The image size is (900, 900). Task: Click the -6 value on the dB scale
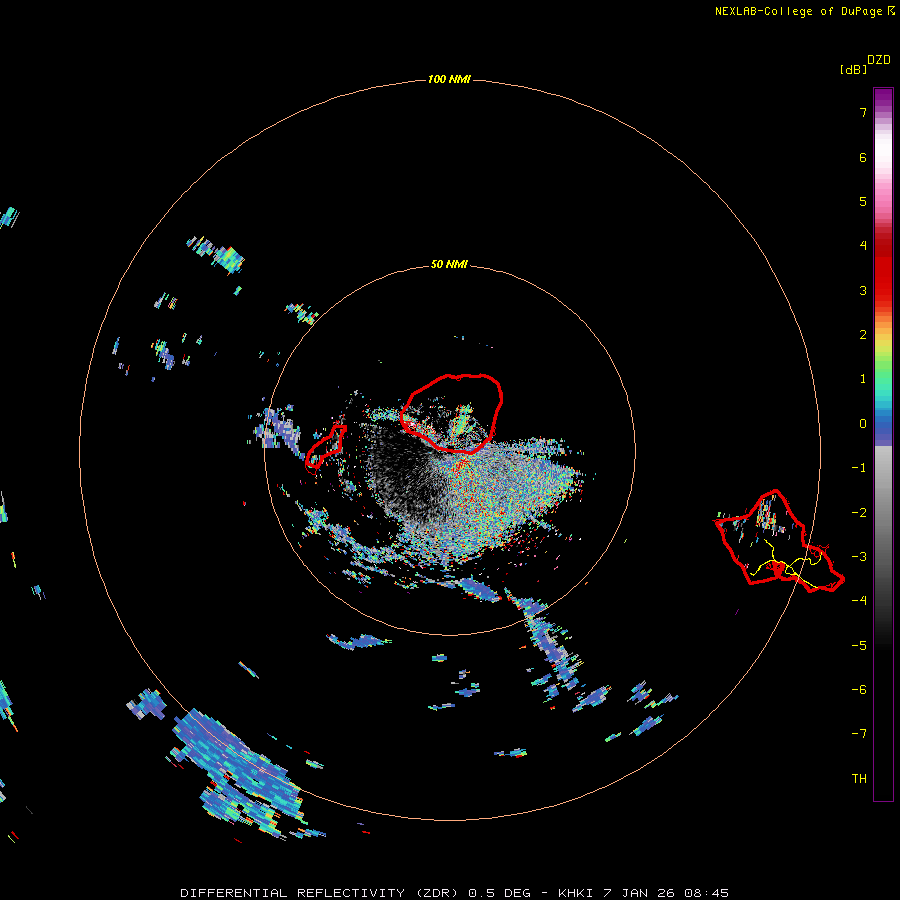click(x=859, y=690)
